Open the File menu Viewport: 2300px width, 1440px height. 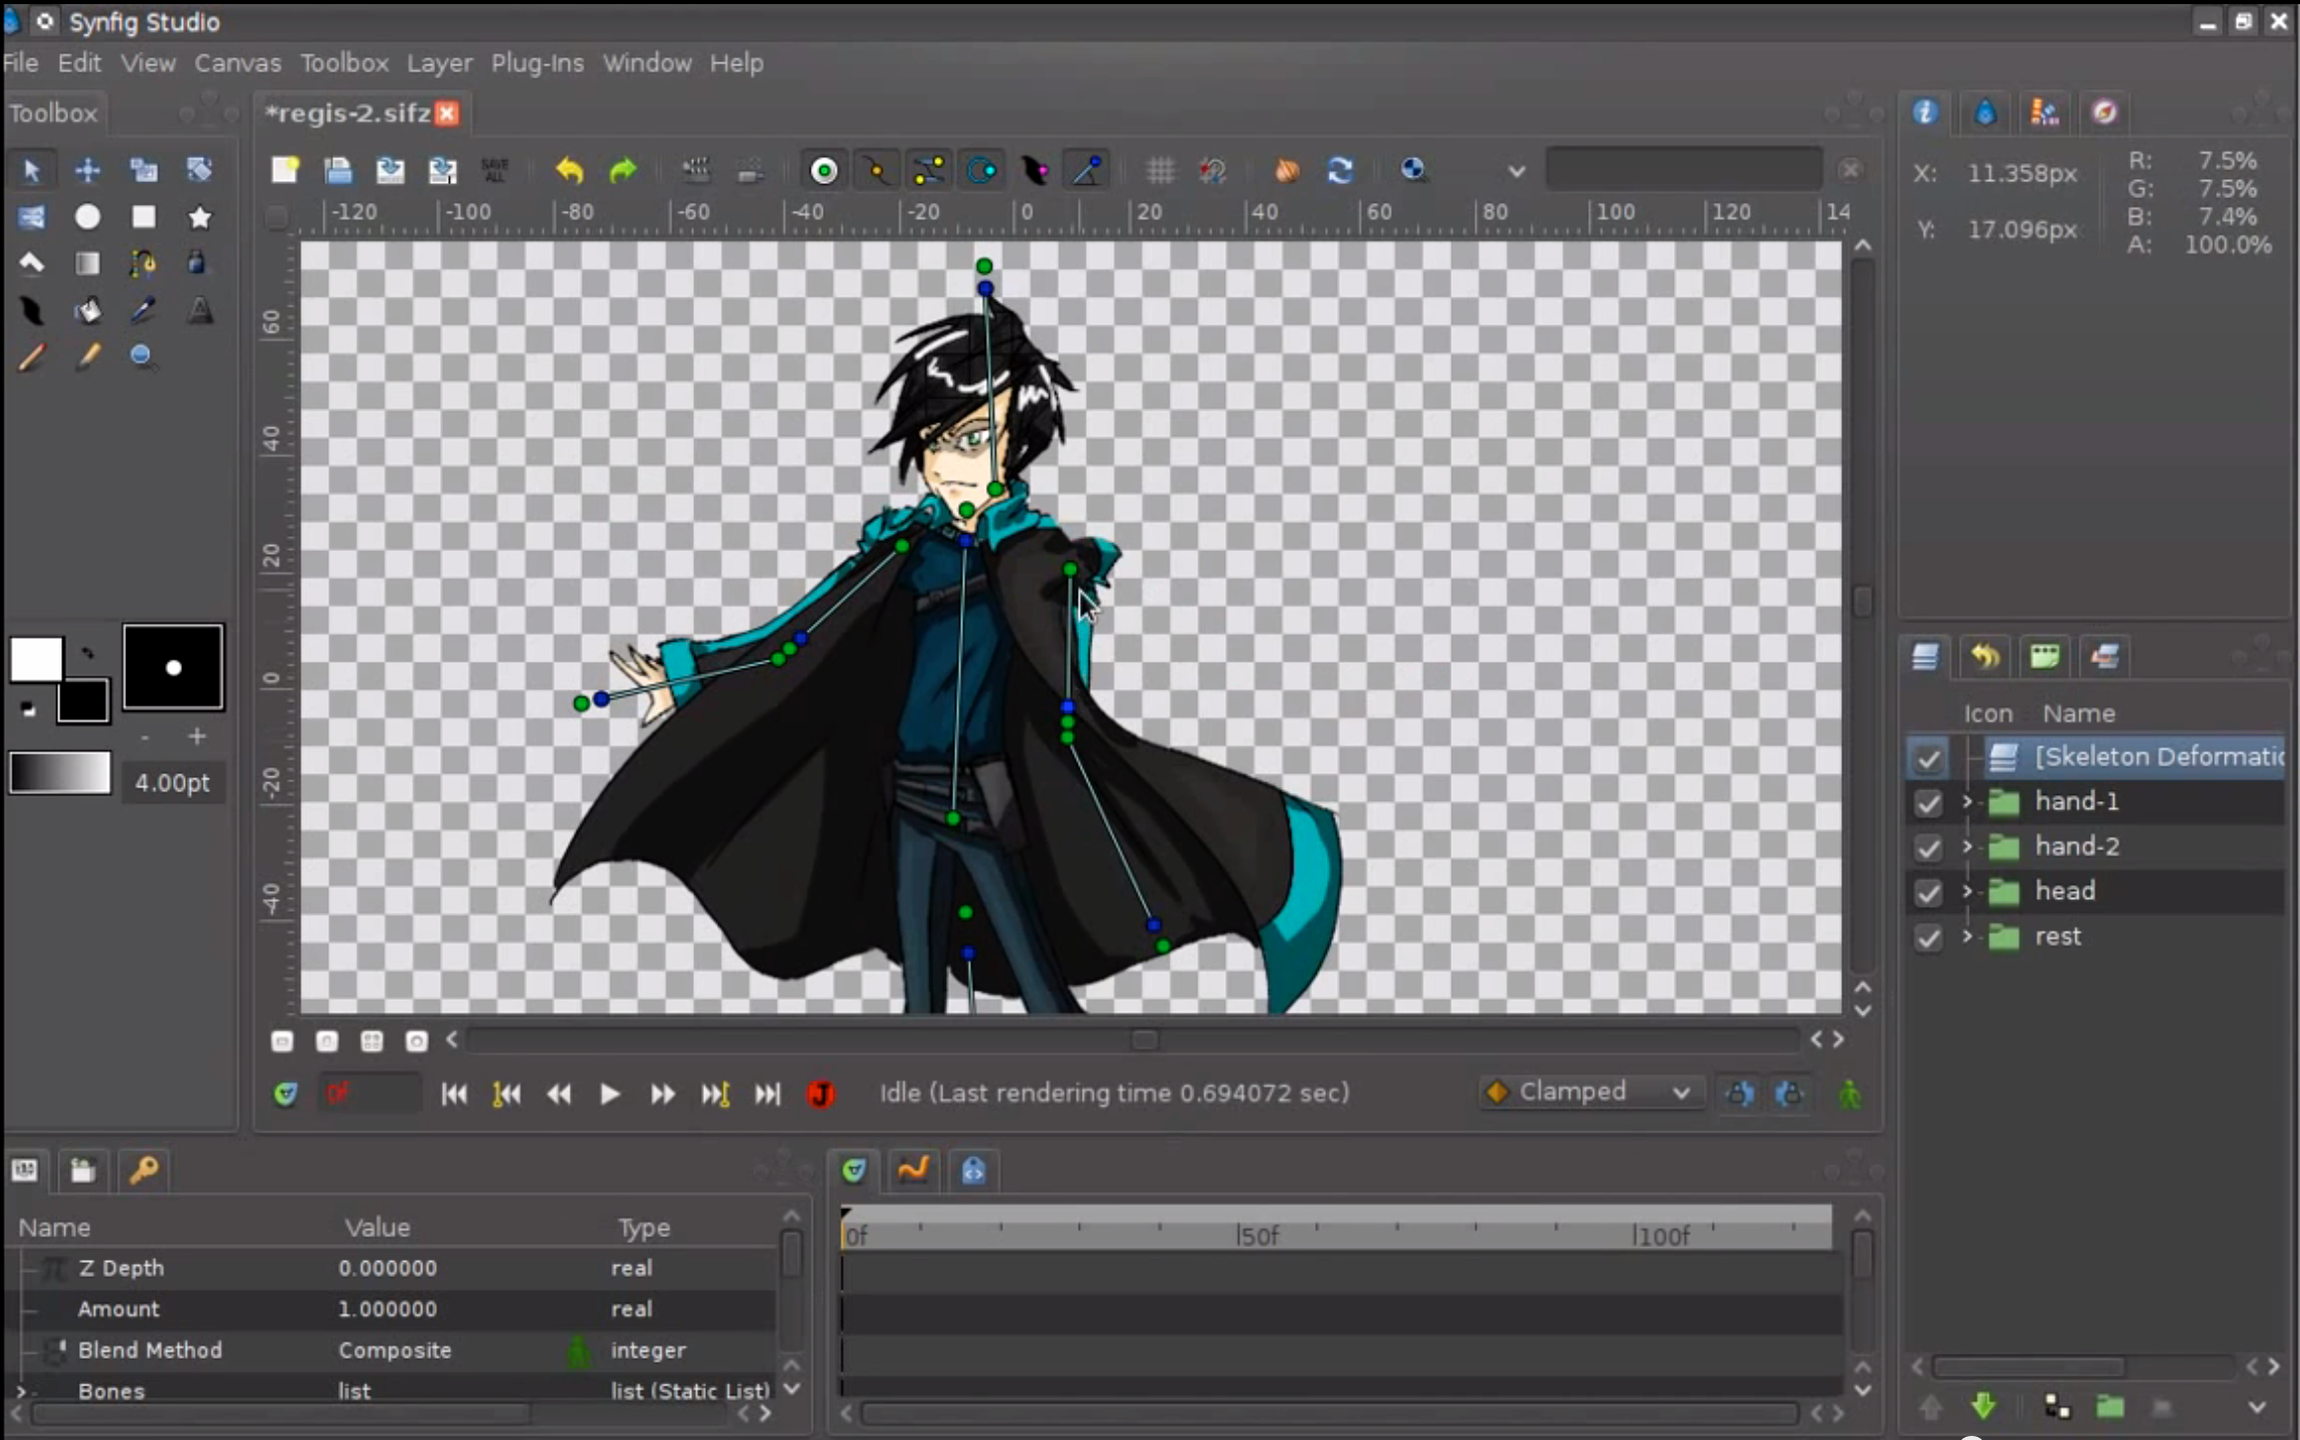(x=21, y=63)
